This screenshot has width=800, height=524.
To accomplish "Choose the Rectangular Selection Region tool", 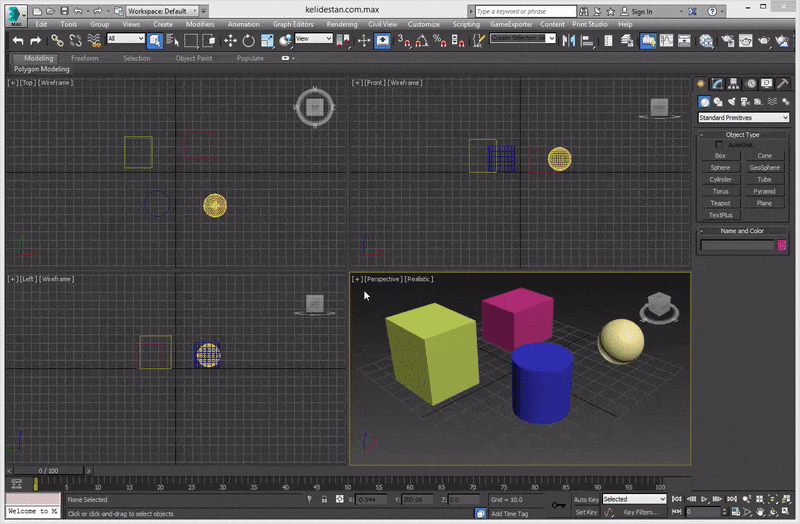I will tap(191, 40).
